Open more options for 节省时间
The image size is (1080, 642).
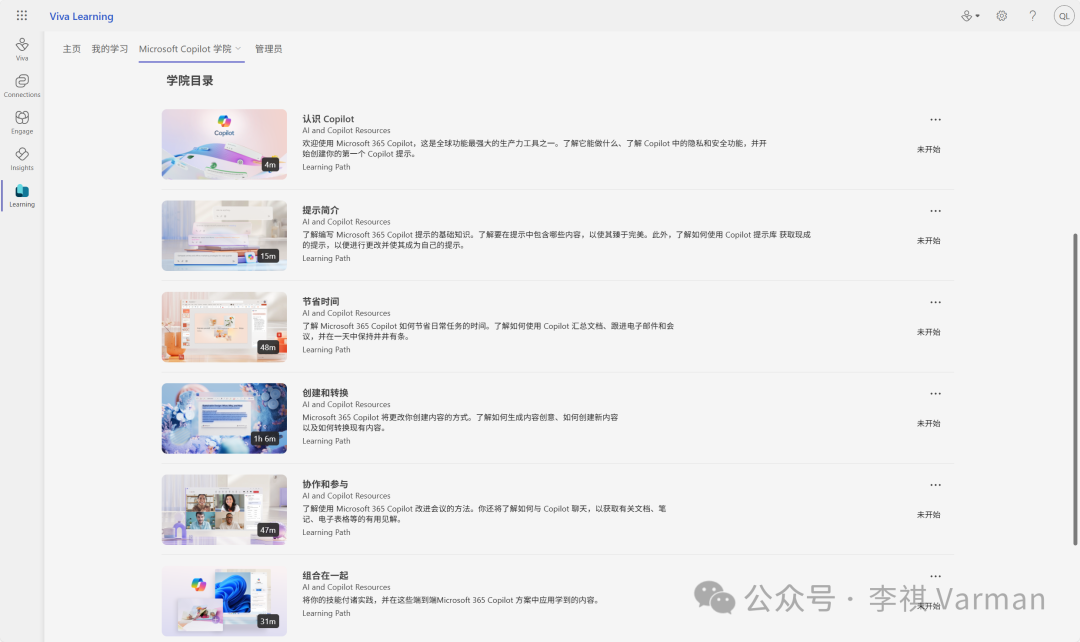935,302
